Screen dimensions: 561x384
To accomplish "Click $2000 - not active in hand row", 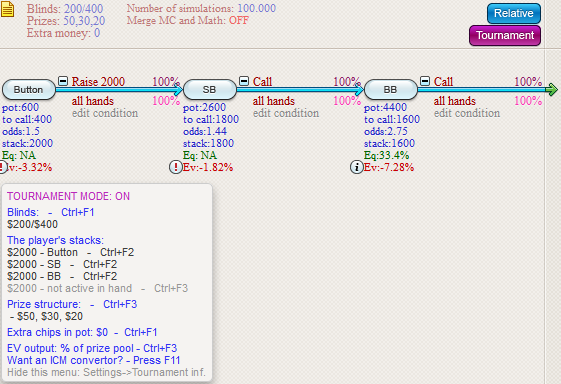I will [97, 288].
